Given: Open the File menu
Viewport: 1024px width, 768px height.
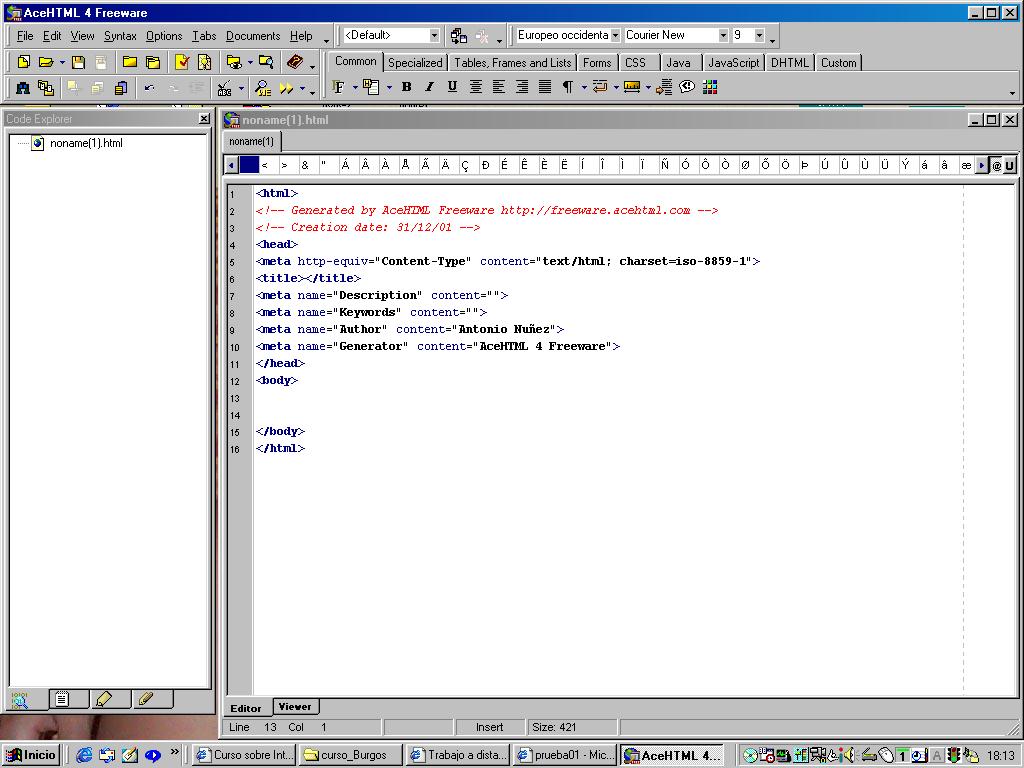Looking at the screenshot, I should (x=25, y=36).
